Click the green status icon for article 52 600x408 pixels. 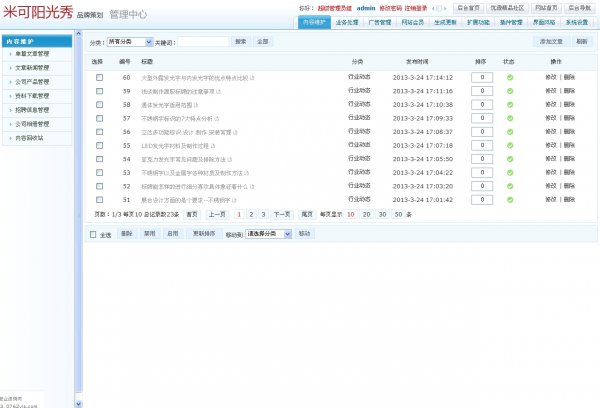coord(510,186)
